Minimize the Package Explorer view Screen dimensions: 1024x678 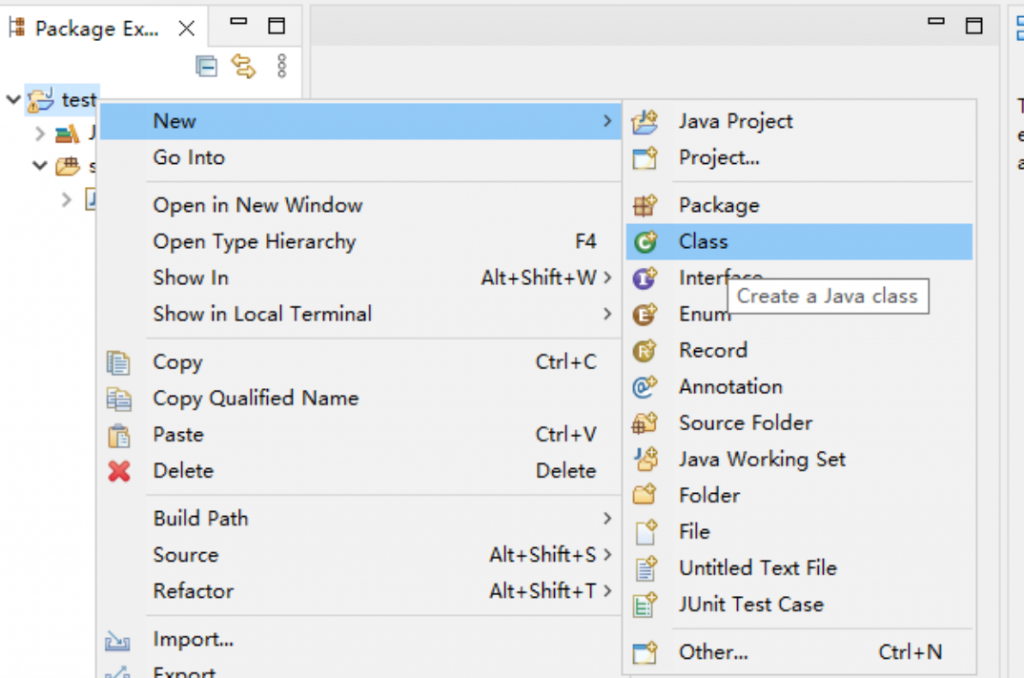[x=237, y=22]
